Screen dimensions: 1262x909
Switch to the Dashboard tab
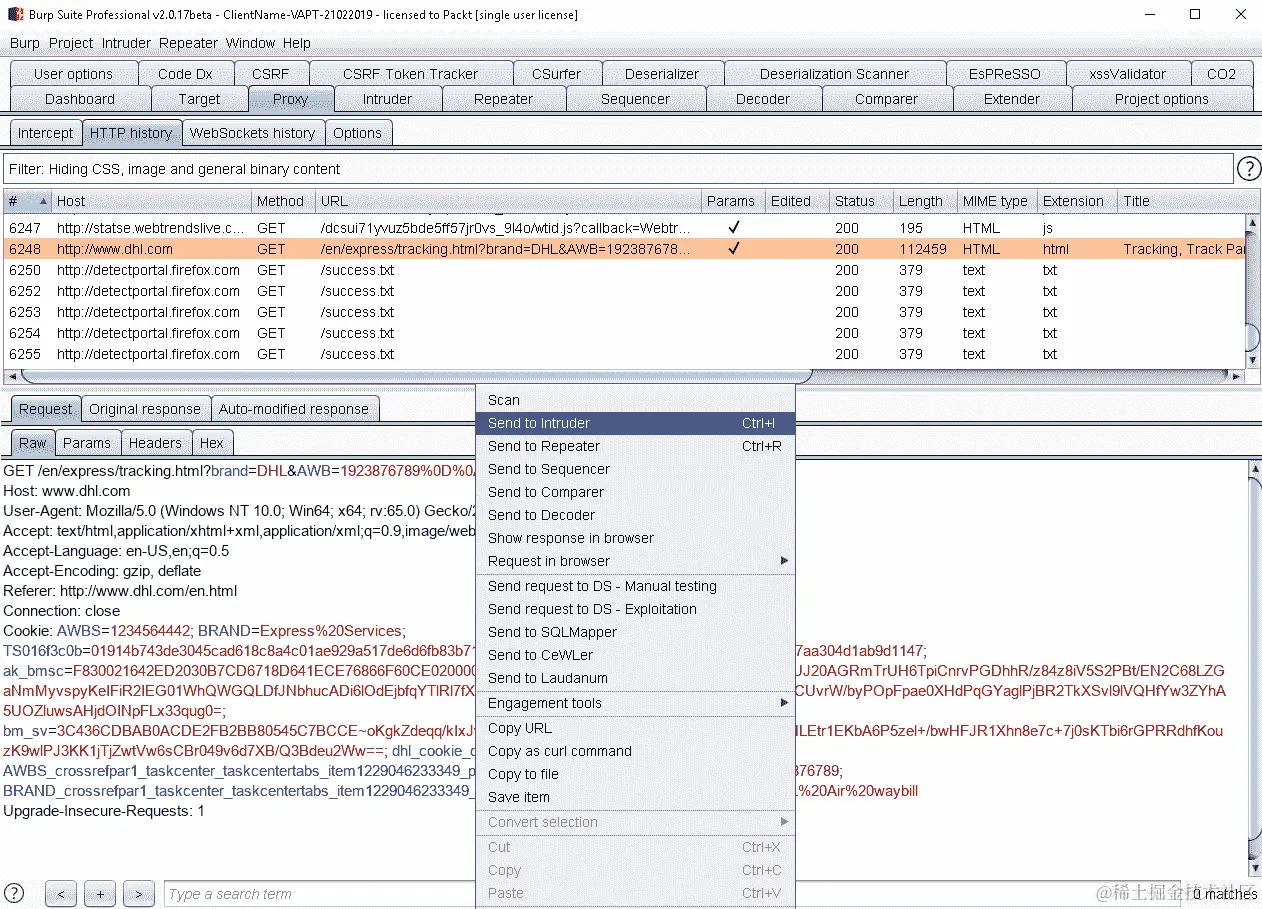tap(80, 99)
